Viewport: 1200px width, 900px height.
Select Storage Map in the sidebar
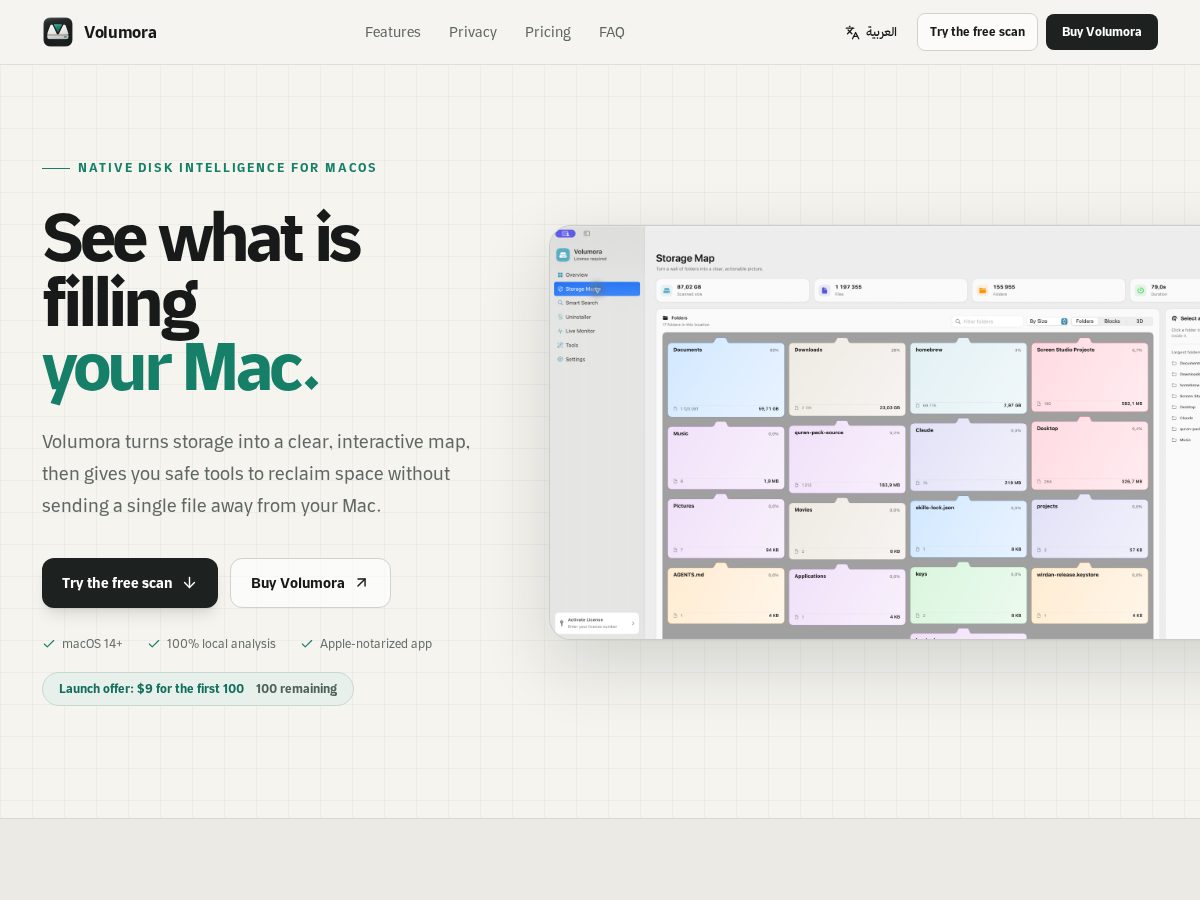[597, 289]
